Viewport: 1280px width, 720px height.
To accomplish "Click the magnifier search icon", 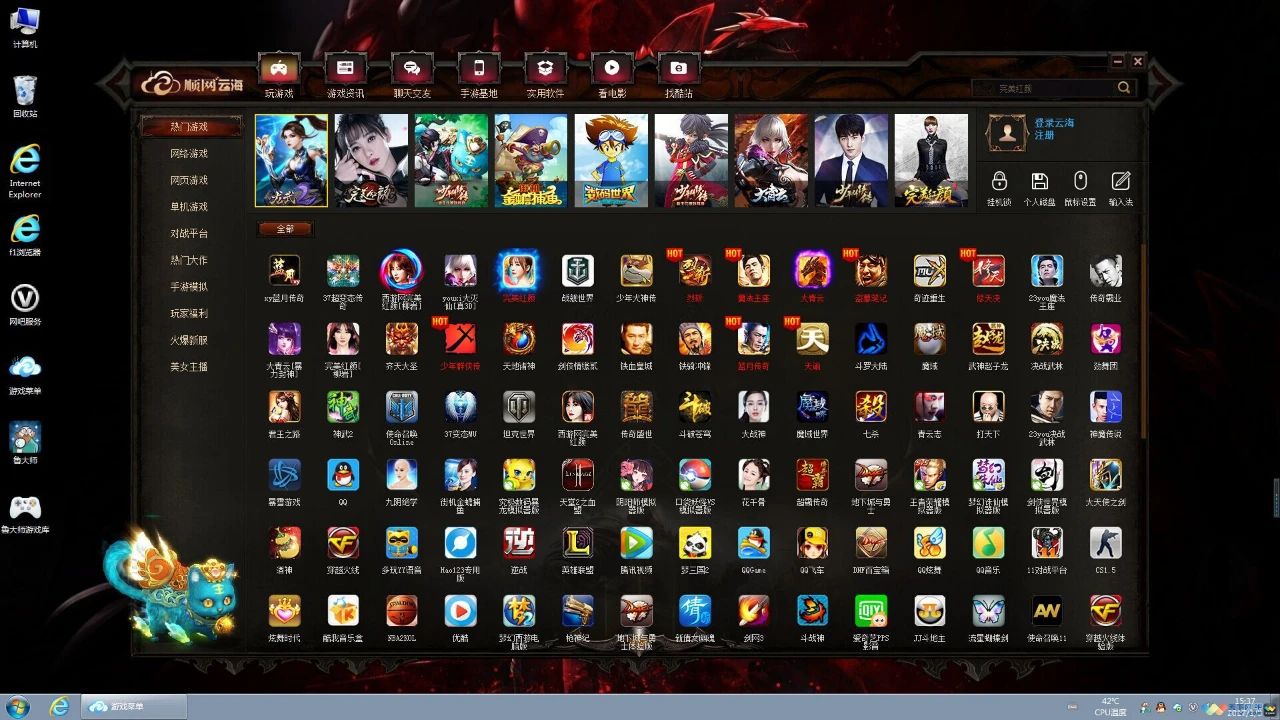I will [x=1125, y=88].
